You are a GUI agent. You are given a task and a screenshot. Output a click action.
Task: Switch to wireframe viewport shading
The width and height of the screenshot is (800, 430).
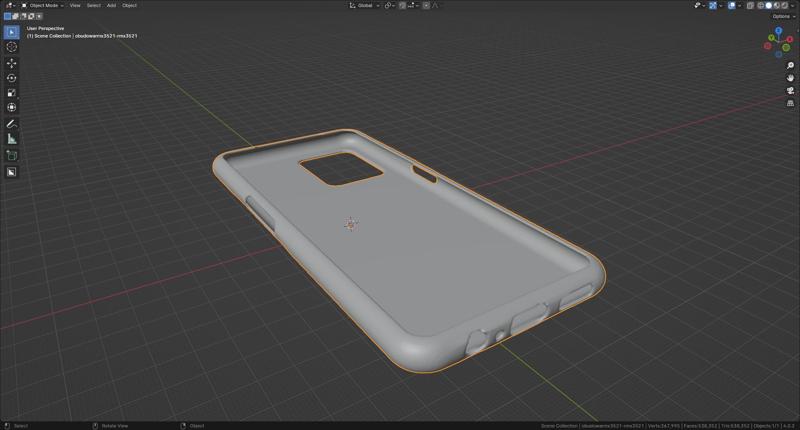[761, 5]
